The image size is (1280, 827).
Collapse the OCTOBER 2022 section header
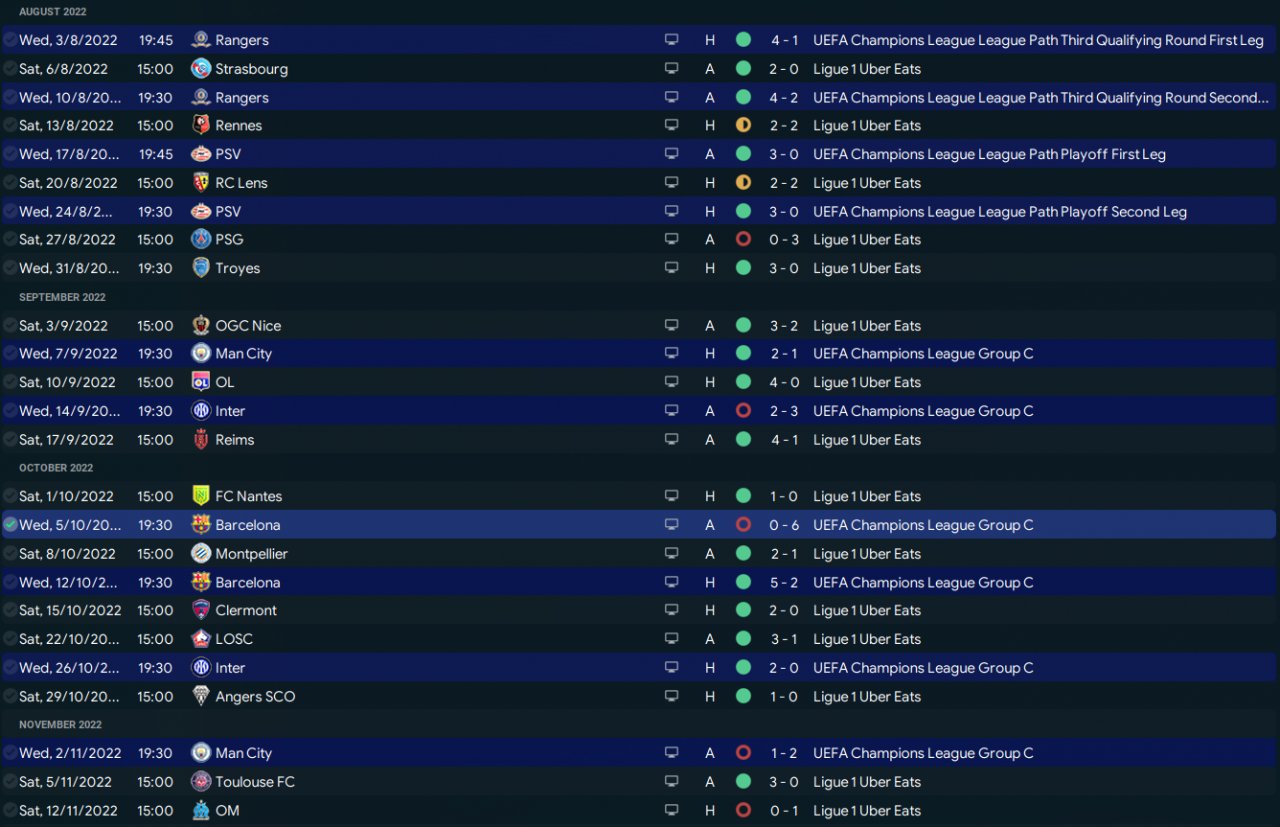(x=56, y=468)
